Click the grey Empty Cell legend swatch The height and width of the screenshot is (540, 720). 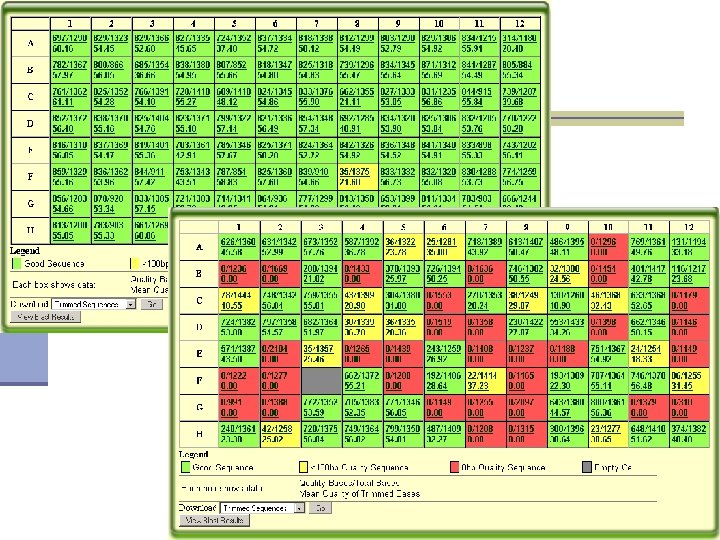[x=587, y=467]
